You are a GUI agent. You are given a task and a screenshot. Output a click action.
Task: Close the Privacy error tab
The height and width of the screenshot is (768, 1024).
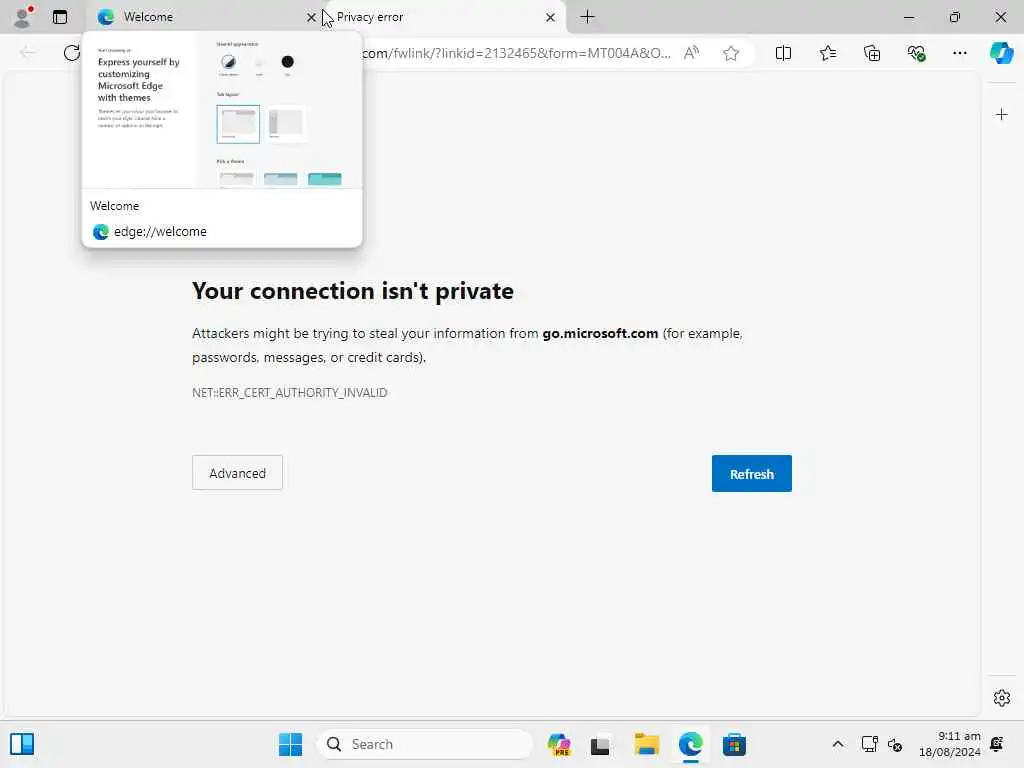(x=551, y=18)
